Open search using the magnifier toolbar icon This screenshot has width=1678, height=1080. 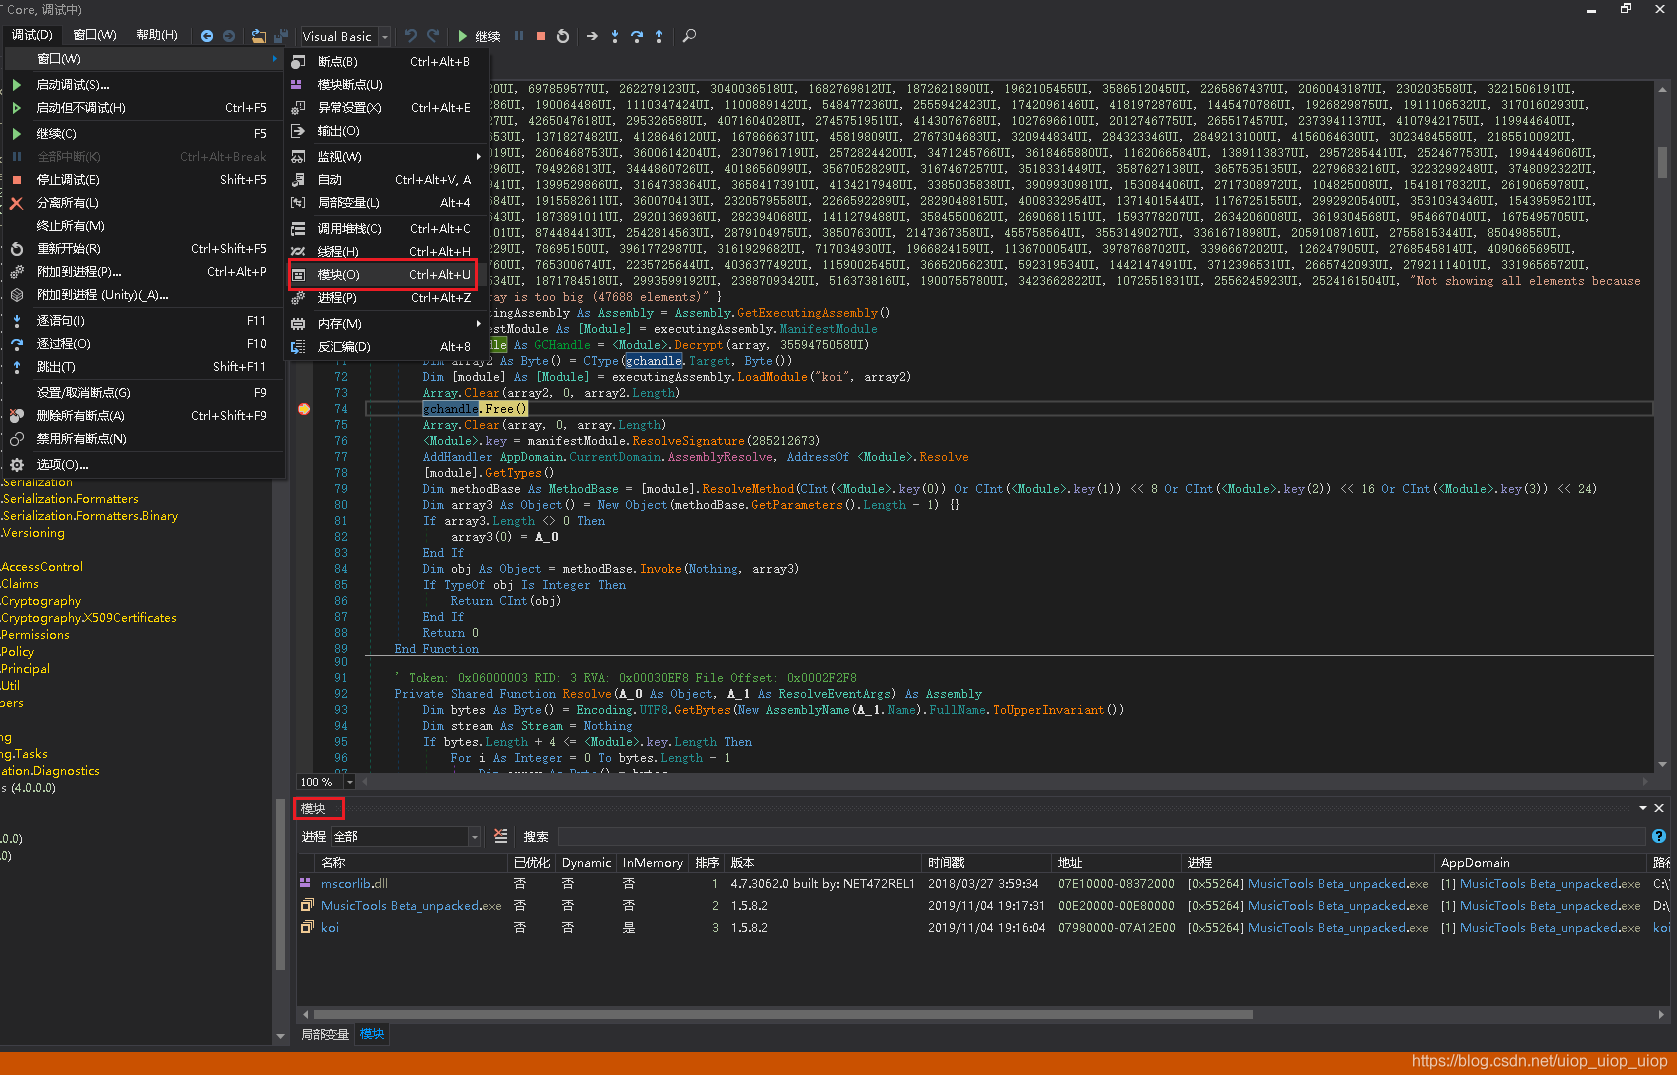tap(689, 36)
